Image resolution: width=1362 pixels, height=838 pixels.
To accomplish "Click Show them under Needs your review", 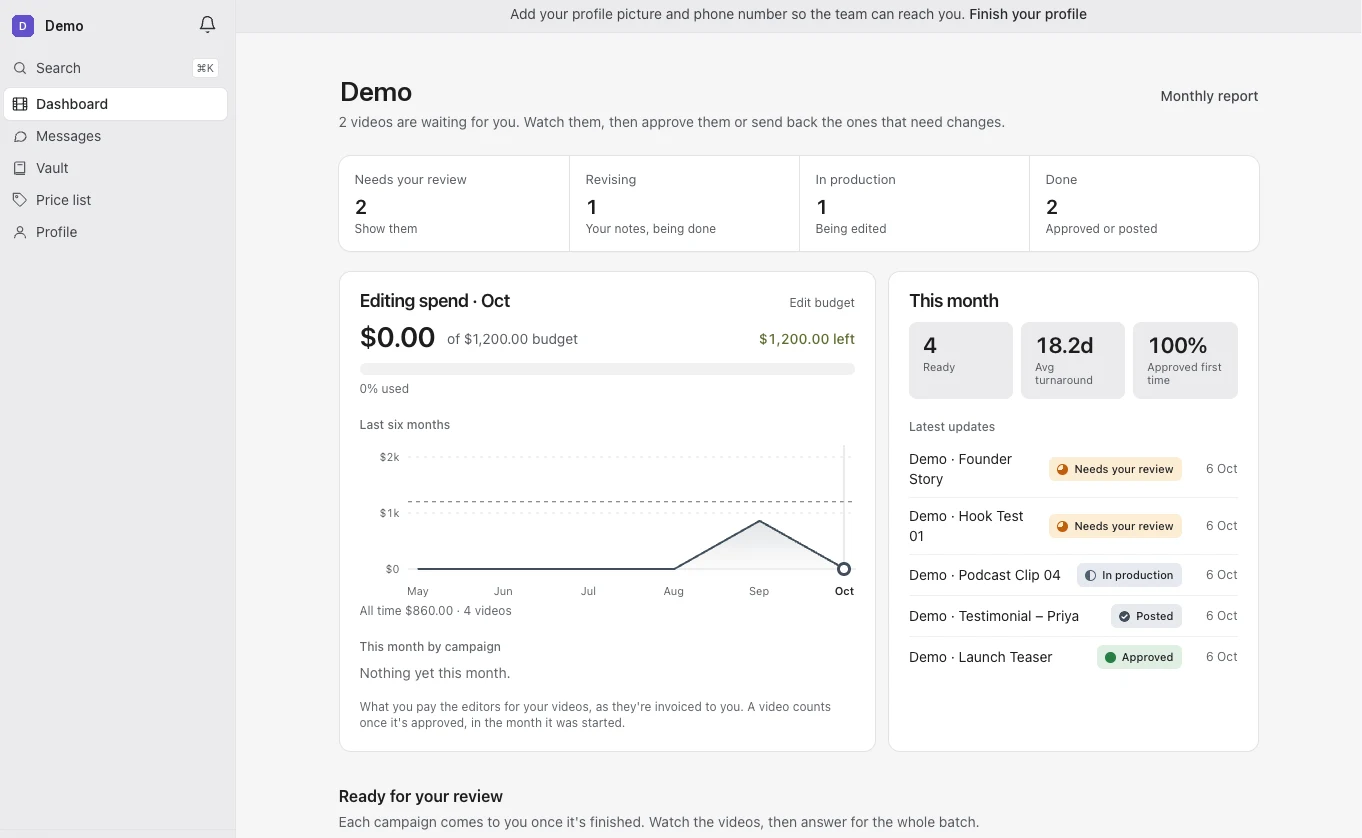I will click(386, 229).
